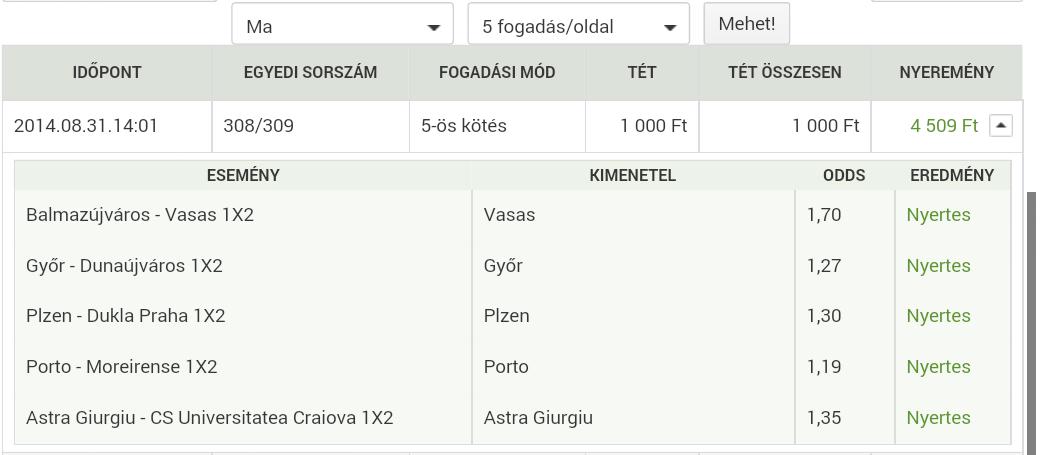Click the Győr - Dunaújváros 1X2 event

pyautogui.click(x=124, y=266)
